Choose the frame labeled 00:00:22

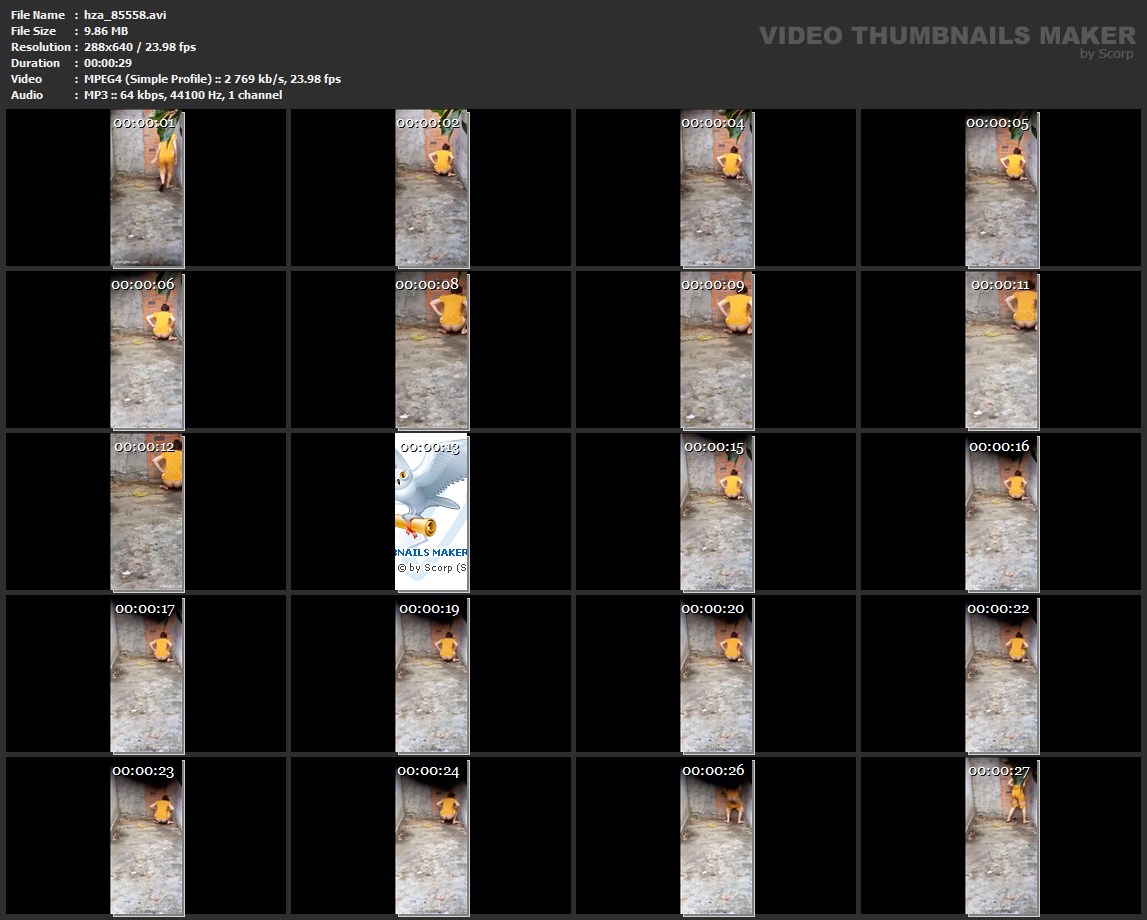pos(1002,675)
